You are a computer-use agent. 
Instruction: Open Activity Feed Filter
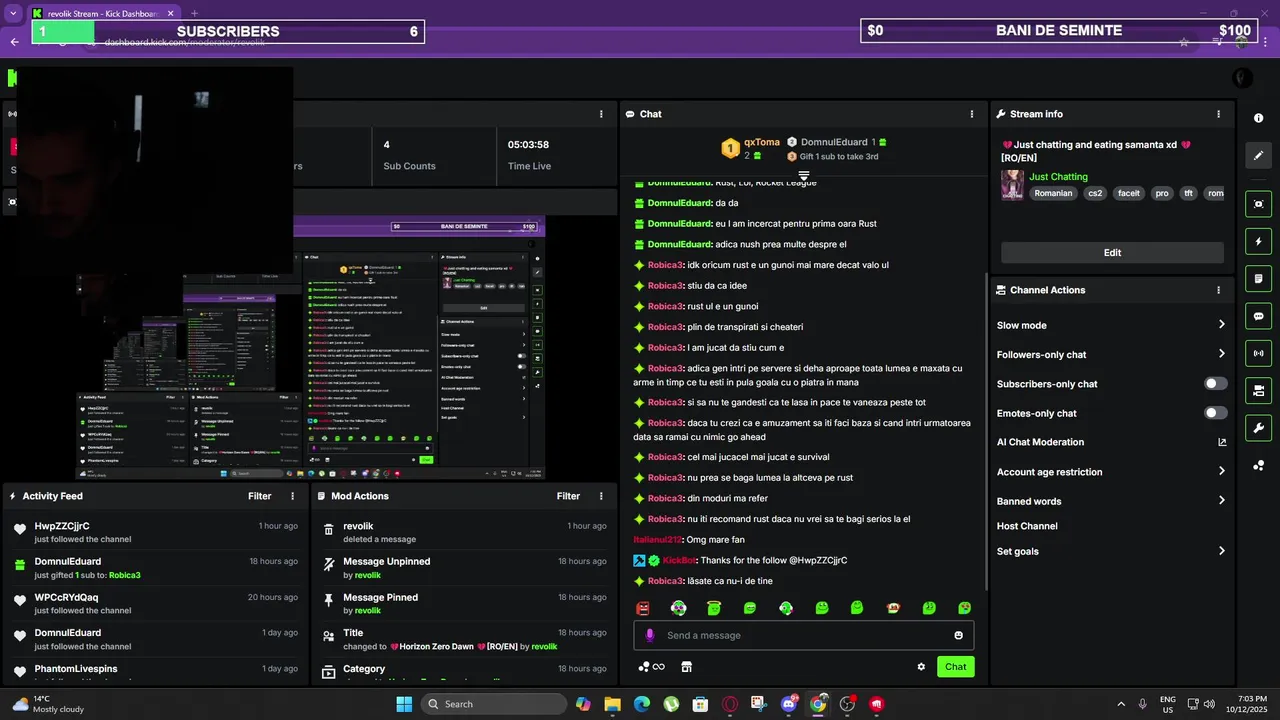point(259,496)
